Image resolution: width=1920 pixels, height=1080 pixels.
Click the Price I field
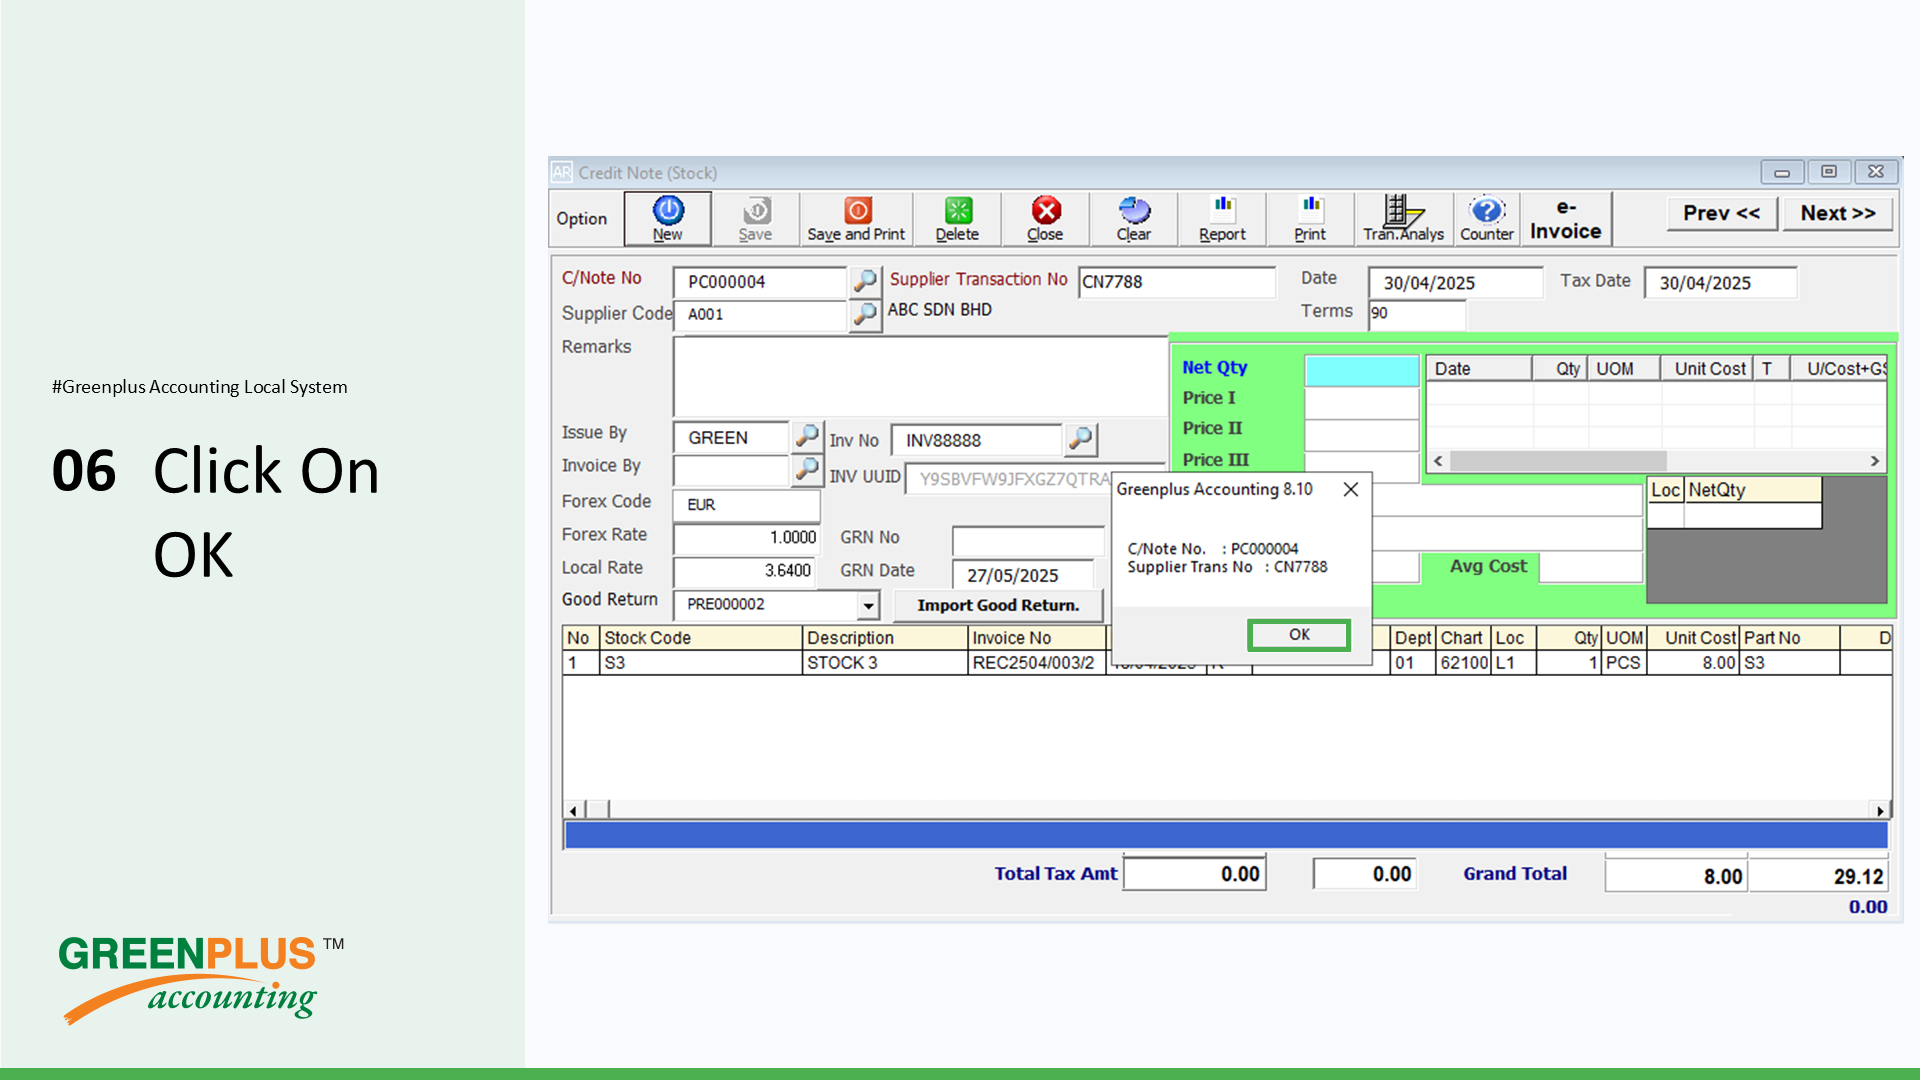point(1362,402)
